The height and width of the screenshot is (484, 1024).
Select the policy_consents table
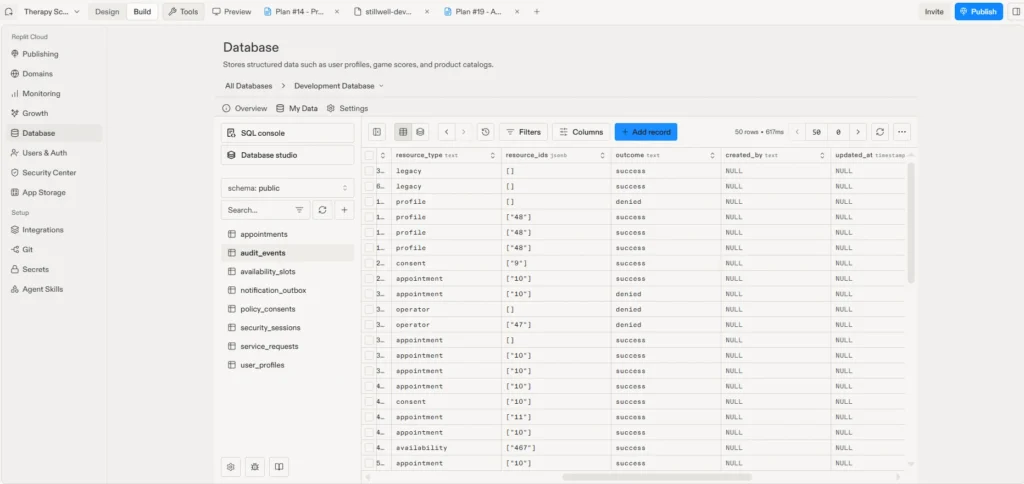click(x=287, y=309)
